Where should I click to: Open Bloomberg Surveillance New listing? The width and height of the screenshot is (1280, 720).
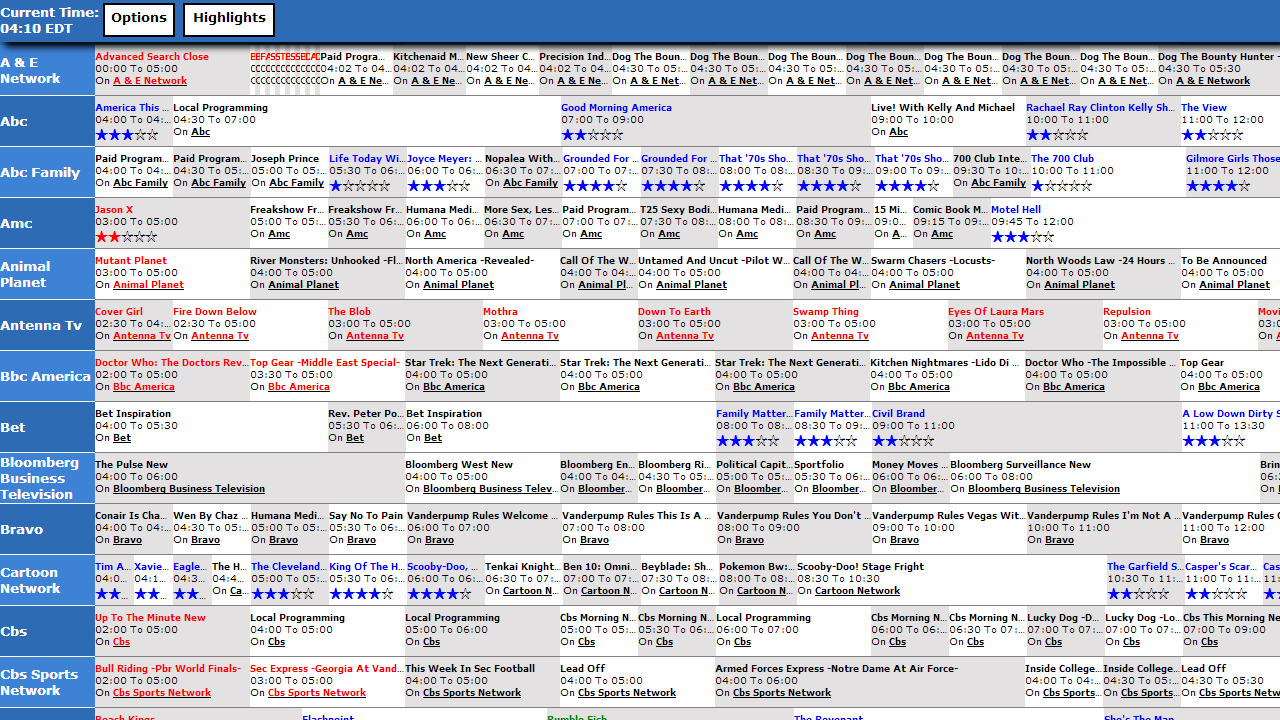pos(1021,465)
